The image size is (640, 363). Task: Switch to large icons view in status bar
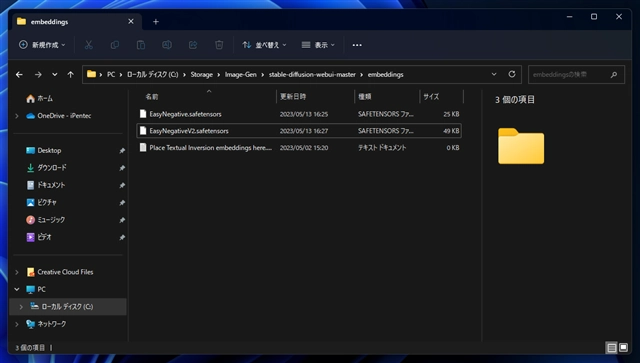pyautogui.click(x=623, y=347)
